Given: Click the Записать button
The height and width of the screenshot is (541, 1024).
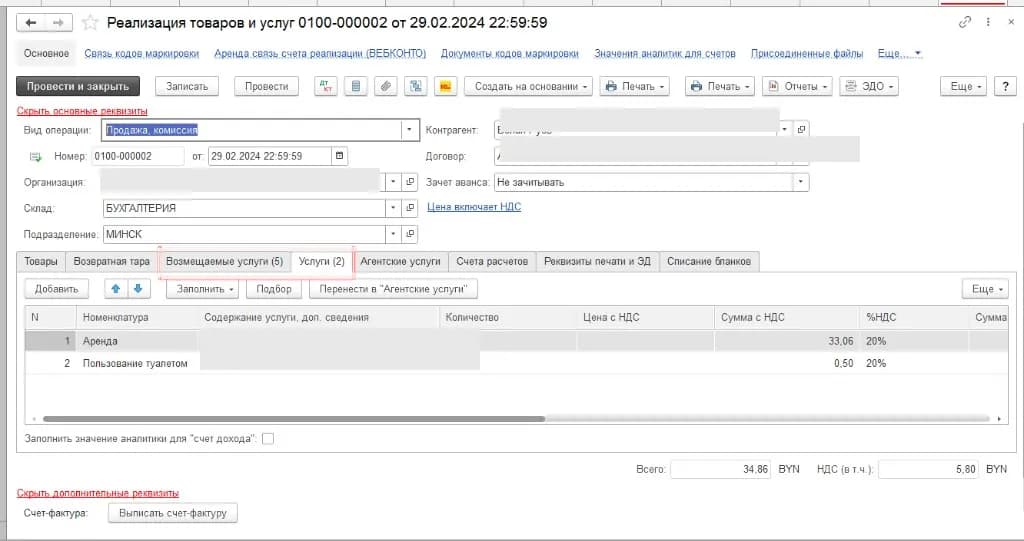Looking at the screenshot, I should click(187, 86).
